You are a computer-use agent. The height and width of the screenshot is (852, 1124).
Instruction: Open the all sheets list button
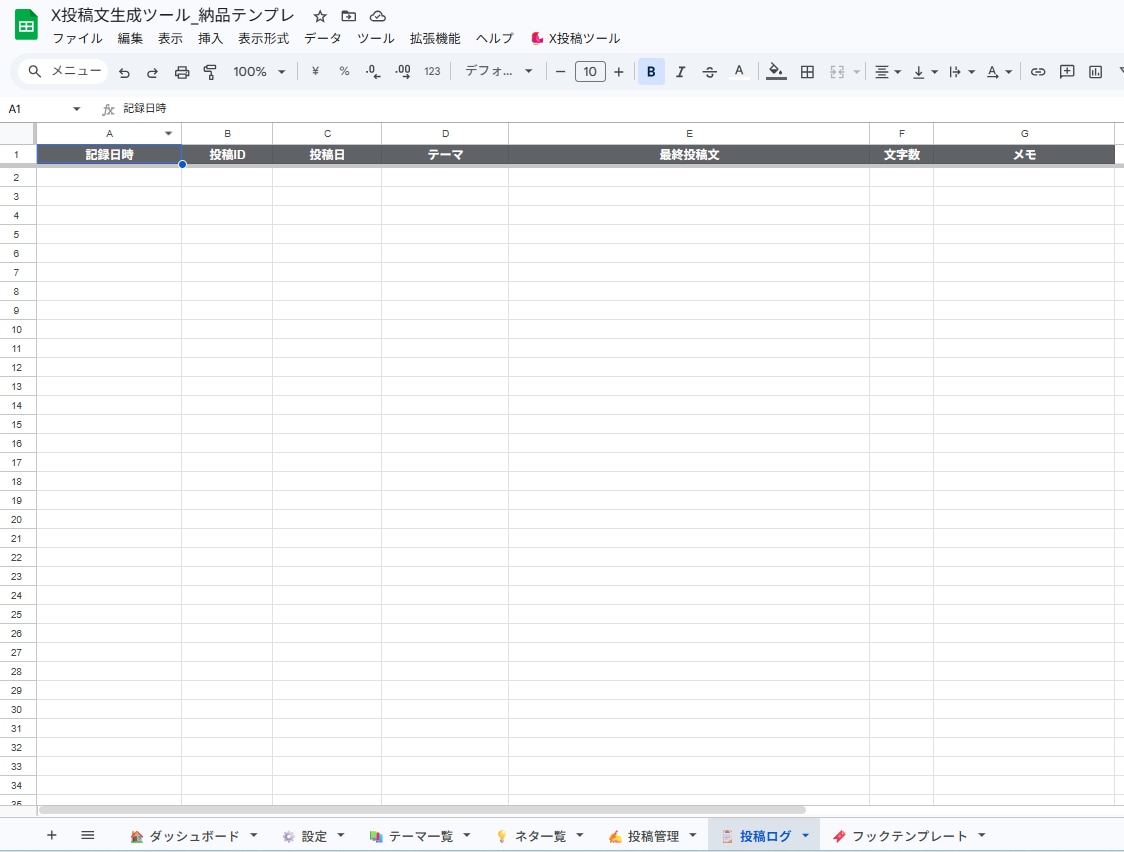87,835
